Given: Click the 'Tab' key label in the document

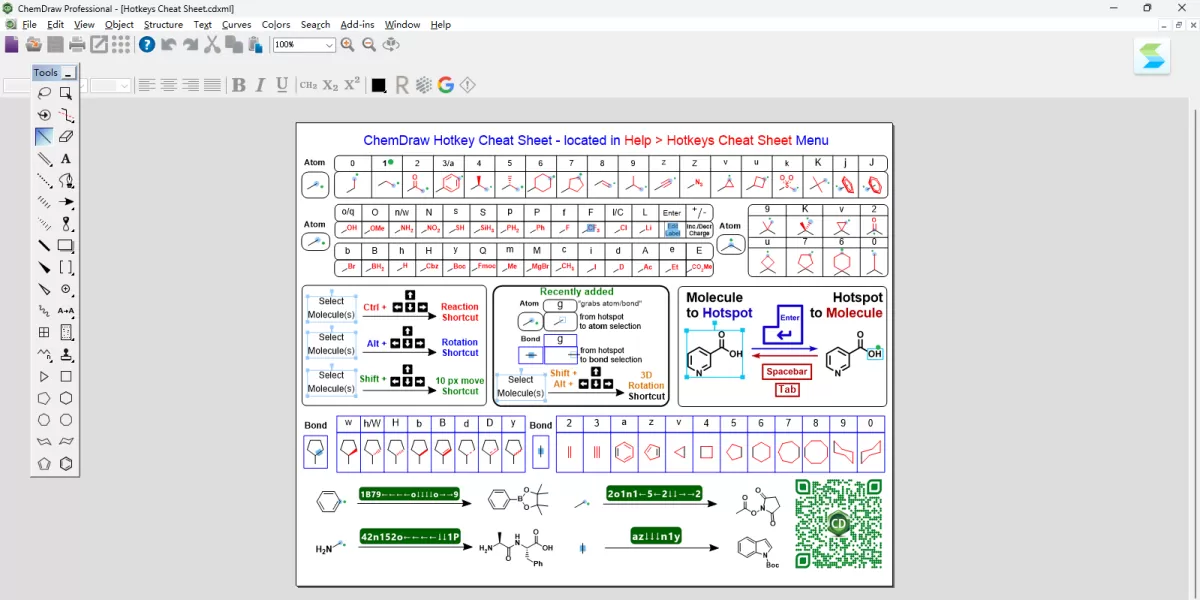Looking at the screenshot, I should tap(787, 390).
